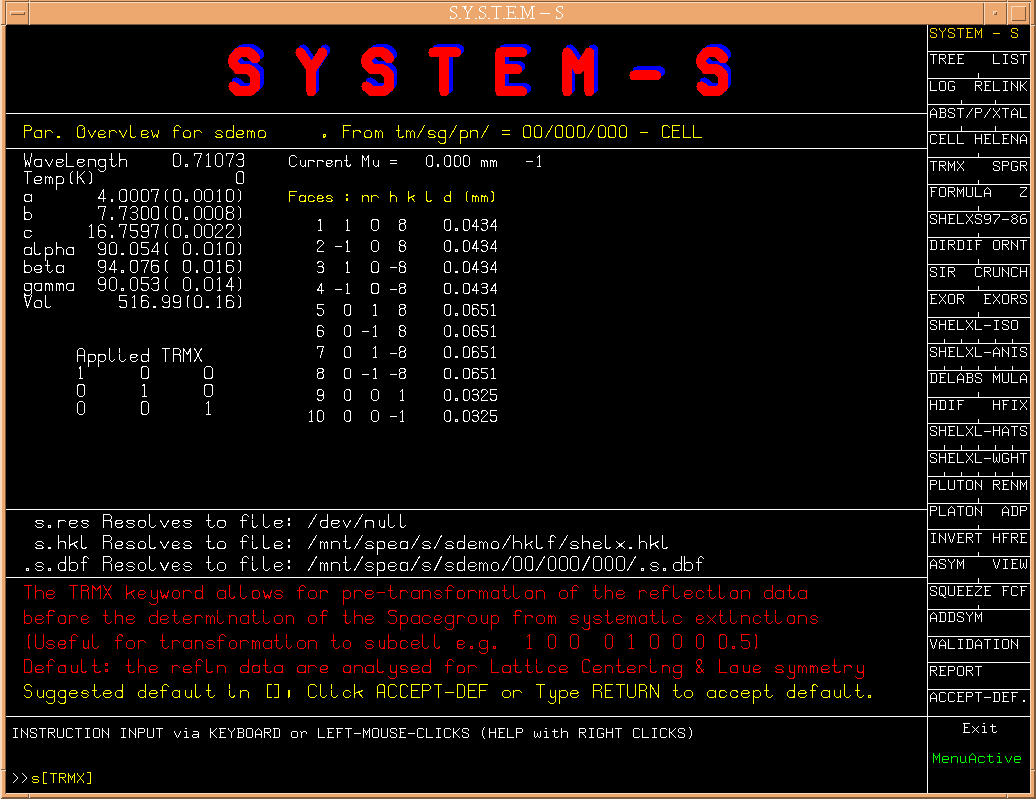Image resolution: width=1036 pixels, height=799 pixels.
Task: Generate REPORT from the side menu
Action: pos(956,671)
